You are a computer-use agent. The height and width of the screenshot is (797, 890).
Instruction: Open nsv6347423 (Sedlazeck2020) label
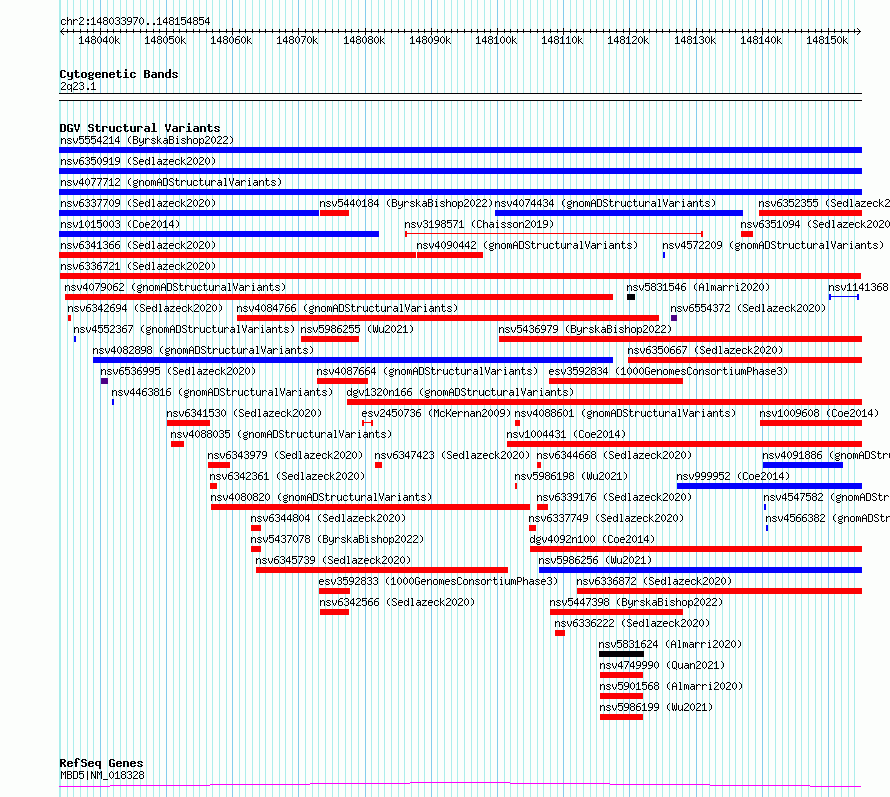point(452,455)
